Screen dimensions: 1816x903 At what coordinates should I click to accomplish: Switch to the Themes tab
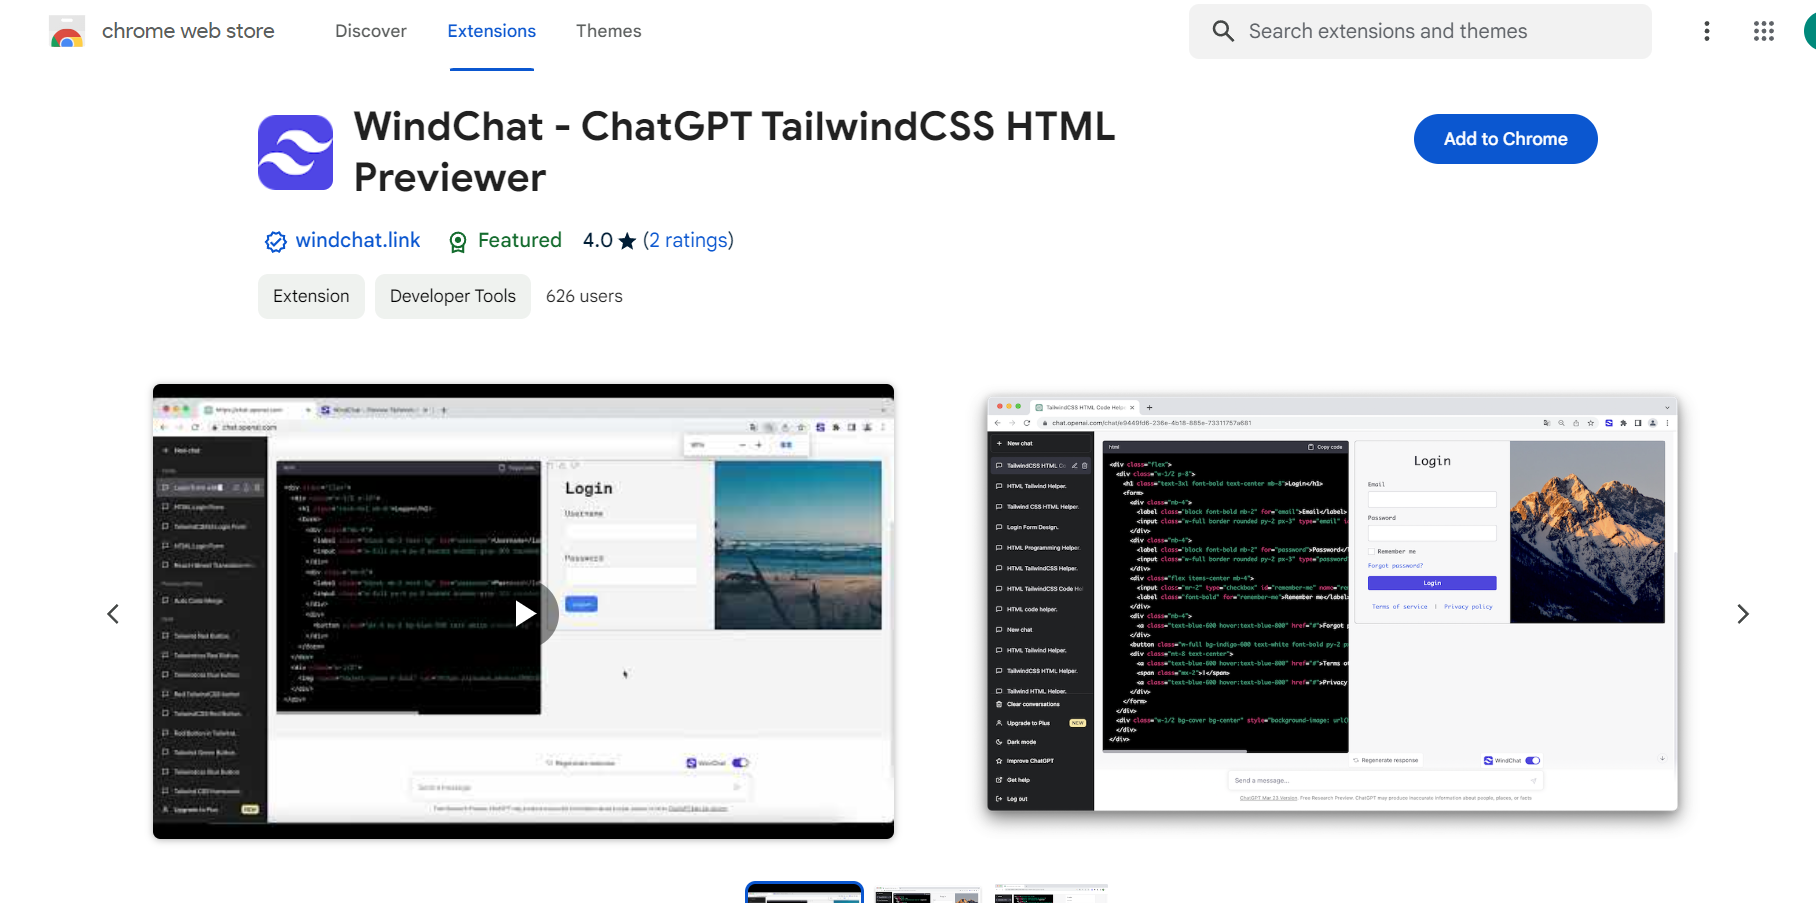coord(608,31)
